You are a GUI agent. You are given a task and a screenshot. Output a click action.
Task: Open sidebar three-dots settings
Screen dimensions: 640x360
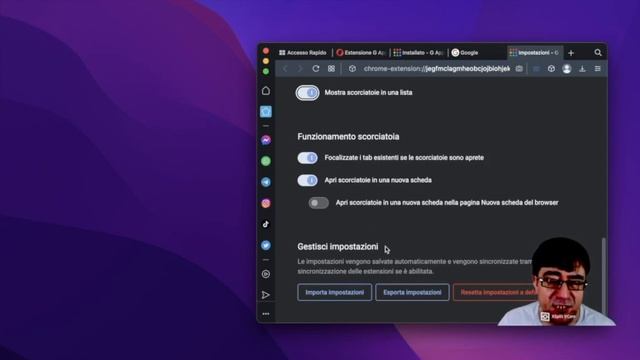coord(266,314)
